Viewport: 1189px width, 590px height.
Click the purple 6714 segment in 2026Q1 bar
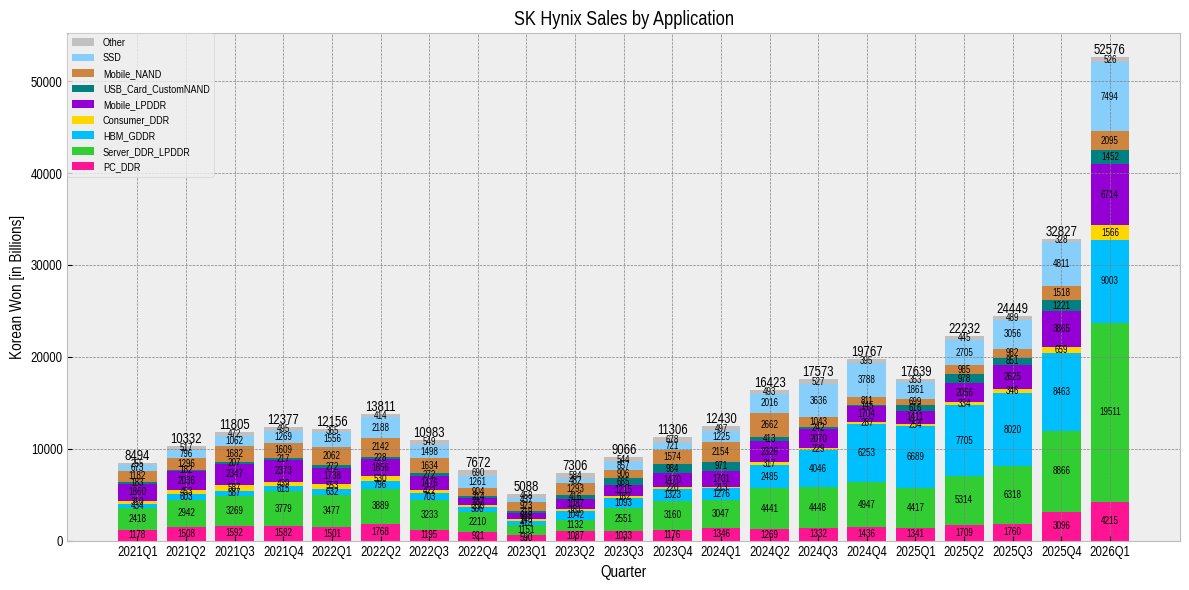[x=1109, y=194]
